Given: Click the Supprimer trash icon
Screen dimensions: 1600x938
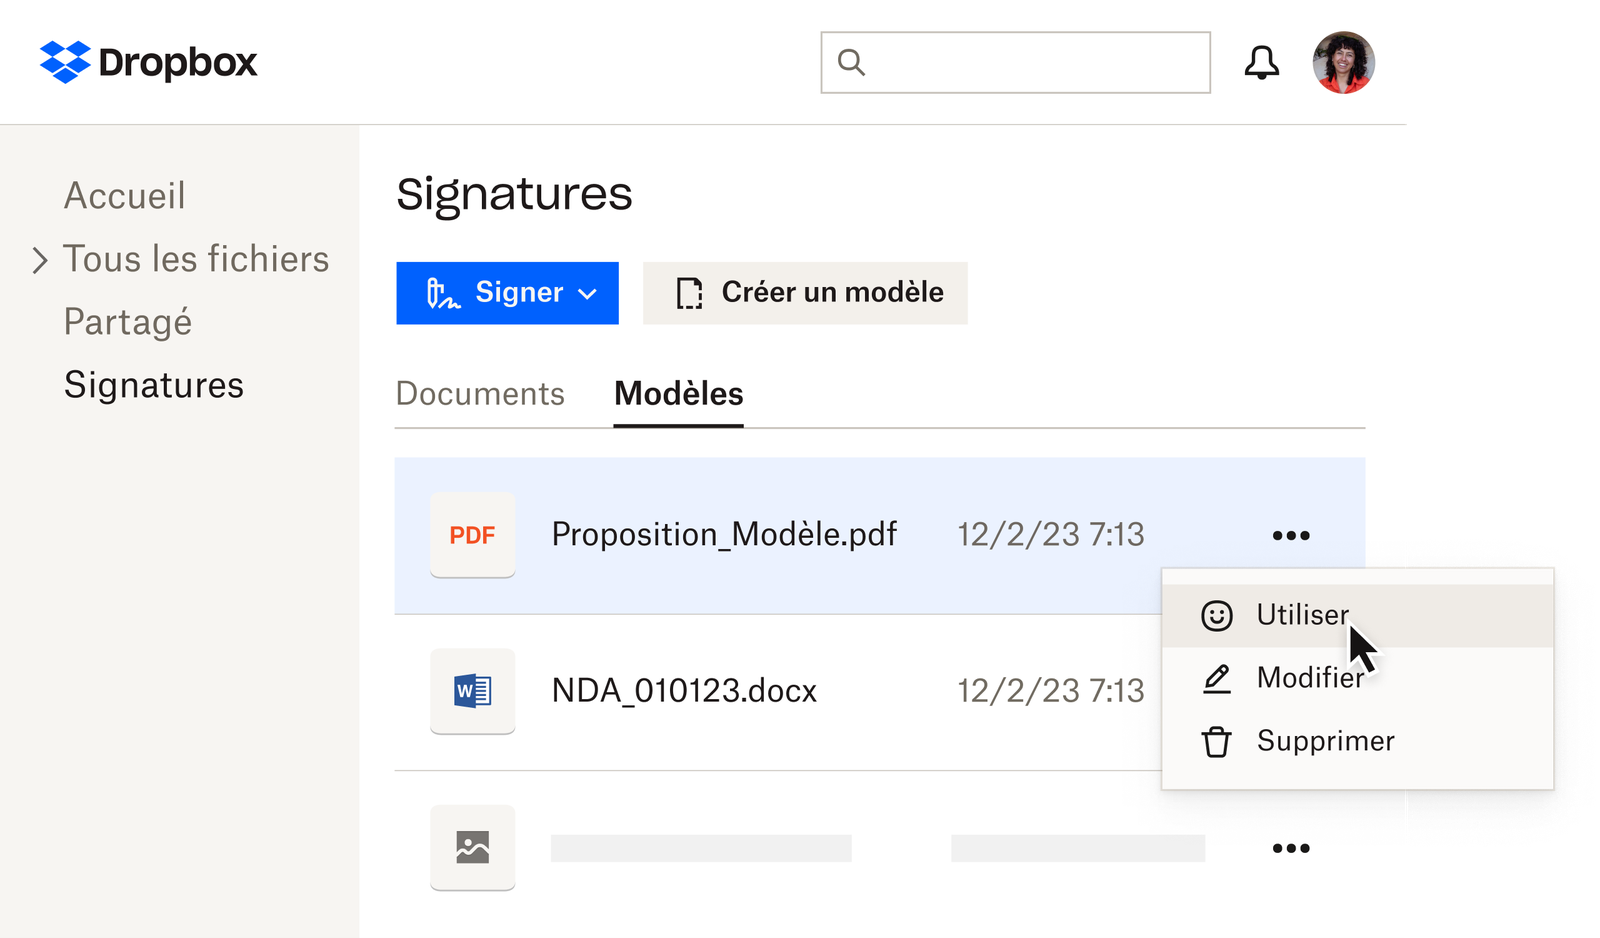Looking at the screenshot, I should coord(1216,741).
